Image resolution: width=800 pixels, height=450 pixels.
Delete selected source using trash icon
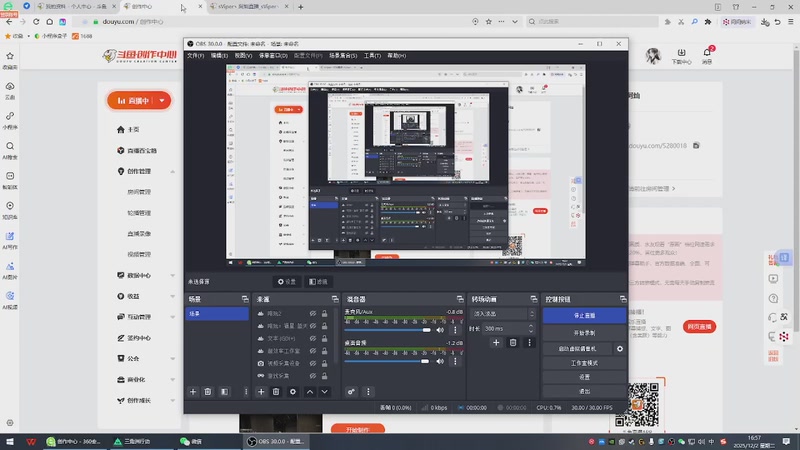pyautogui.click(x=276, y=392)
